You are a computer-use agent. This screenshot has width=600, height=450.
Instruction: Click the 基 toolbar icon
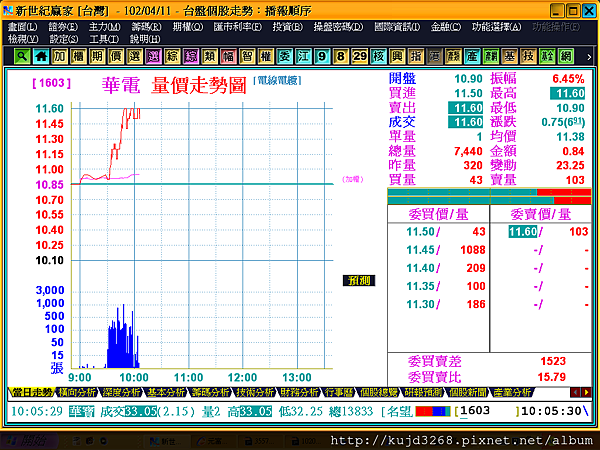pyautogui.click(x=510, y=57)
